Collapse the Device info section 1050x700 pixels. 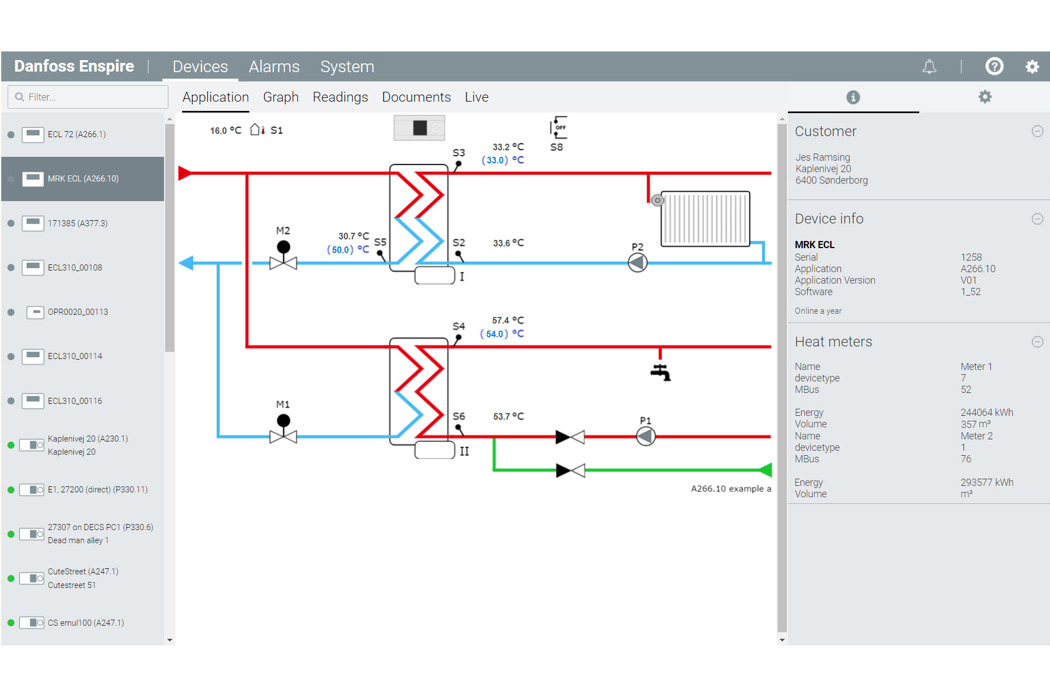(1037, 219)
